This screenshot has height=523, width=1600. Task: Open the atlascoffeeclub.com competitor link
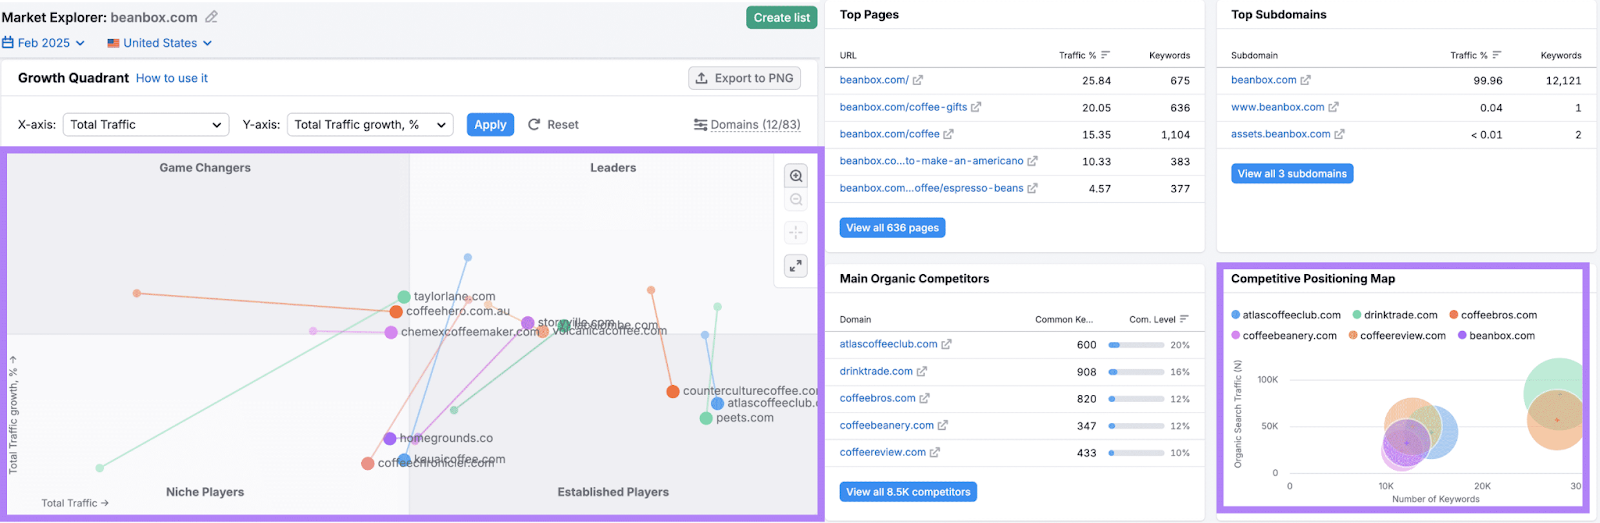point(888,344)
